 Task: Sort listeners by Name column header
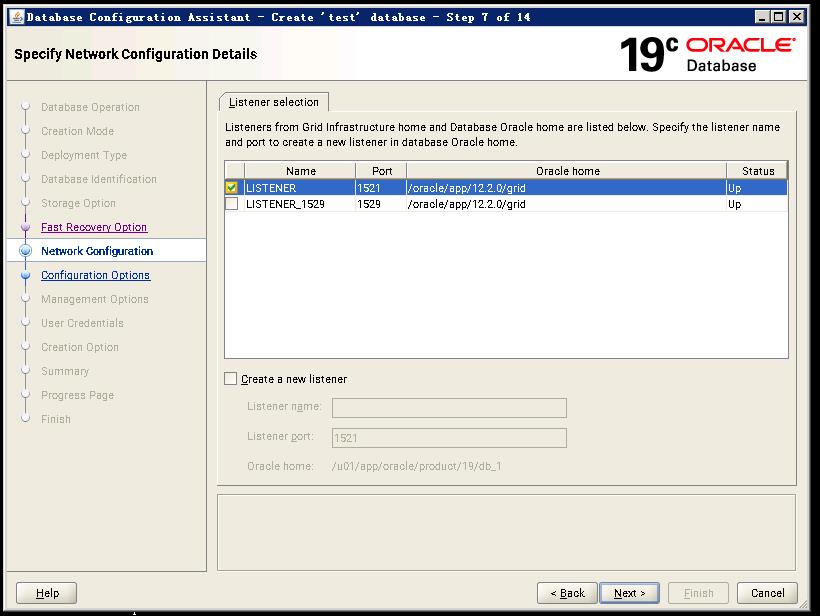point(300,170)
